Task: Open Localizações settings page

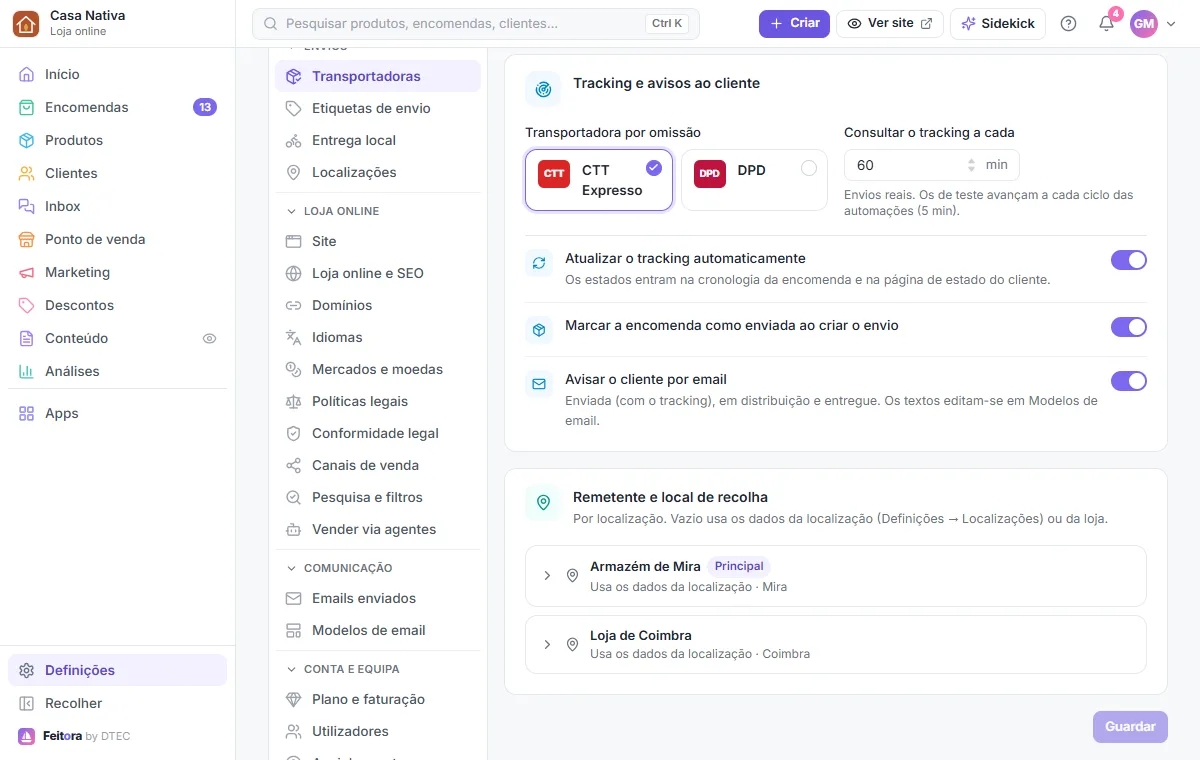Action: coord(378,172)
